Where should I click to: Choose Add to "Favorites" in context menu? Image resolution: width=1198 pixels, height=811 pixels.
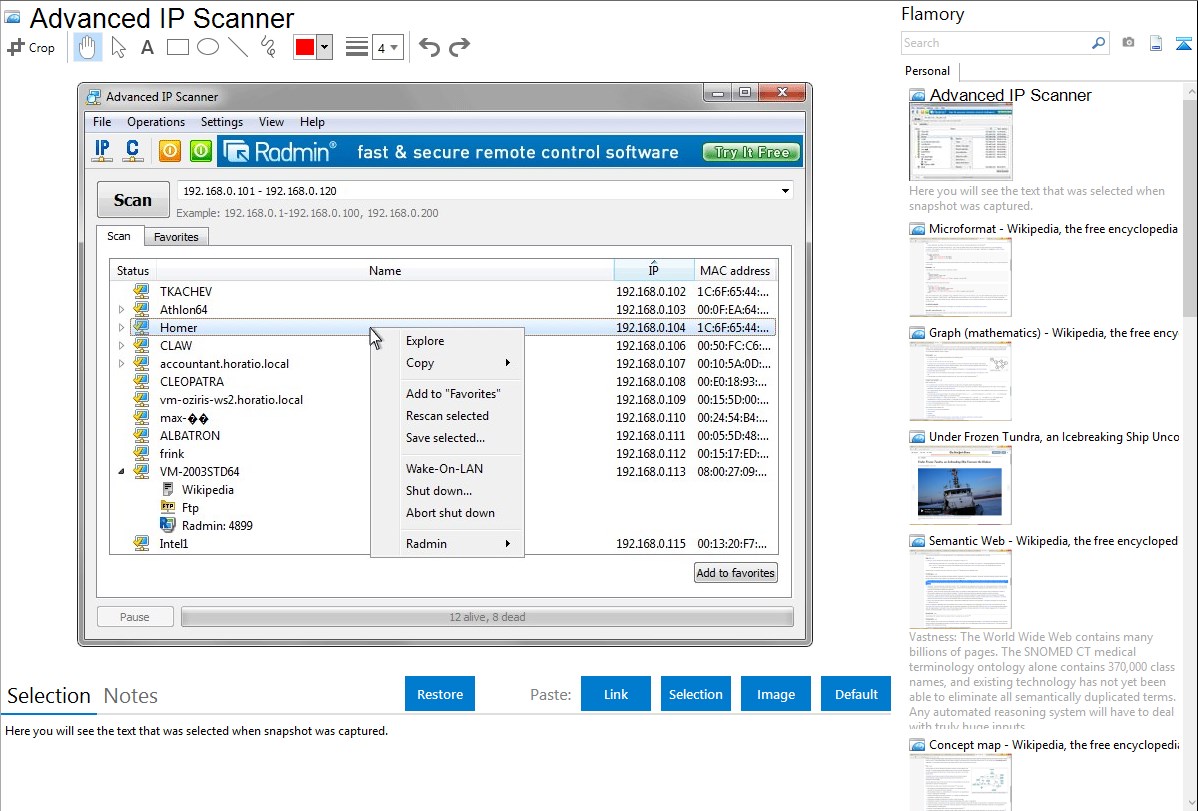click(447, 394)
